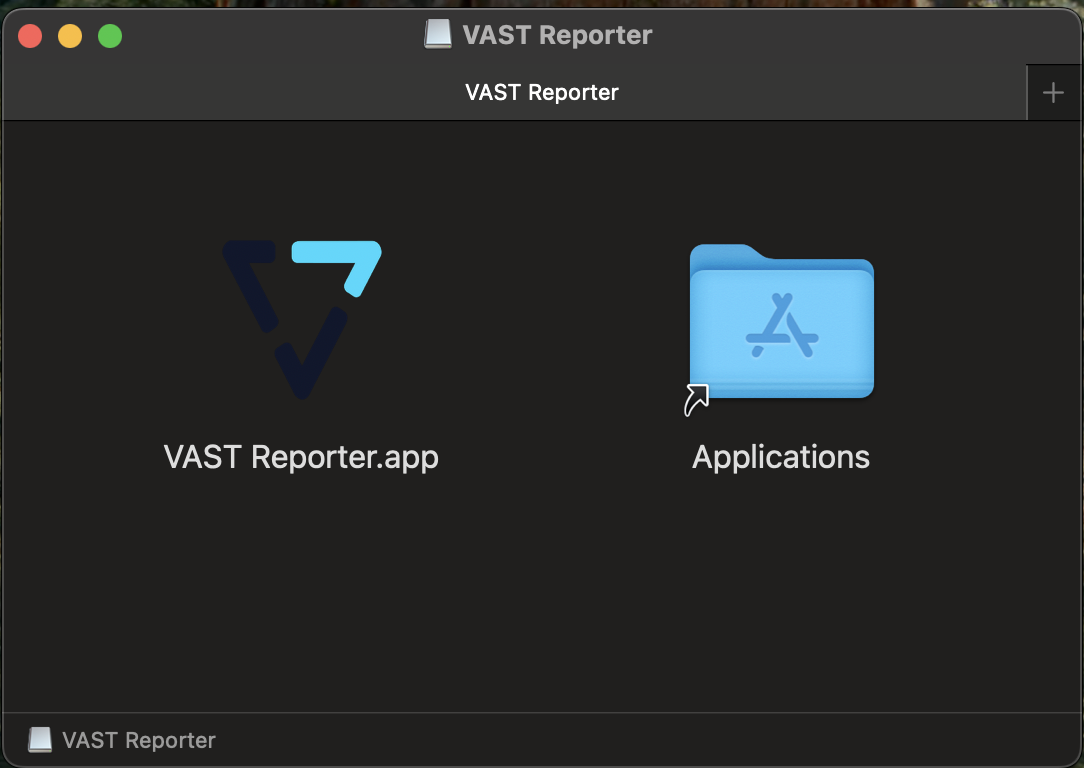
Task: Select the Applications folder shortcut
Action: pyautogui.click(x=781, y=325)
